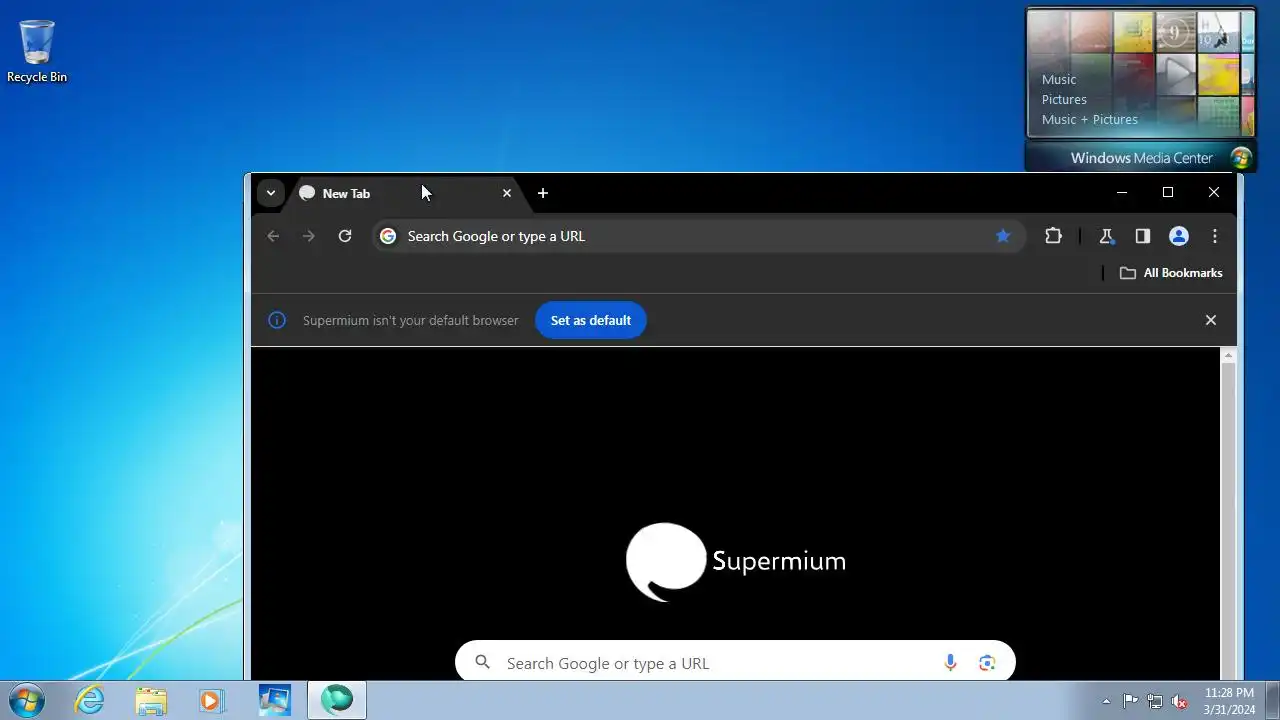
Task: Click the magnifier icon in search box
Action: point(483,662)
